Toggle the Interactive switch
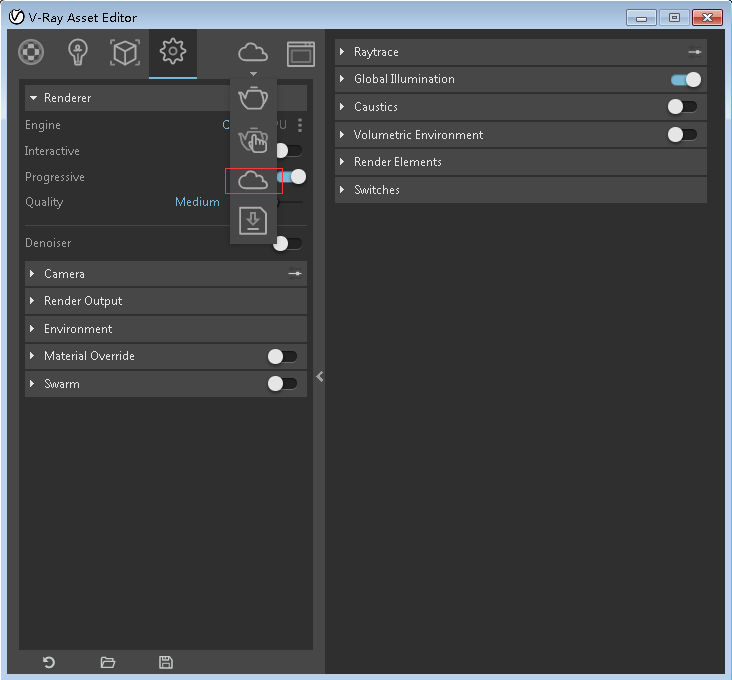 [289, 151]
